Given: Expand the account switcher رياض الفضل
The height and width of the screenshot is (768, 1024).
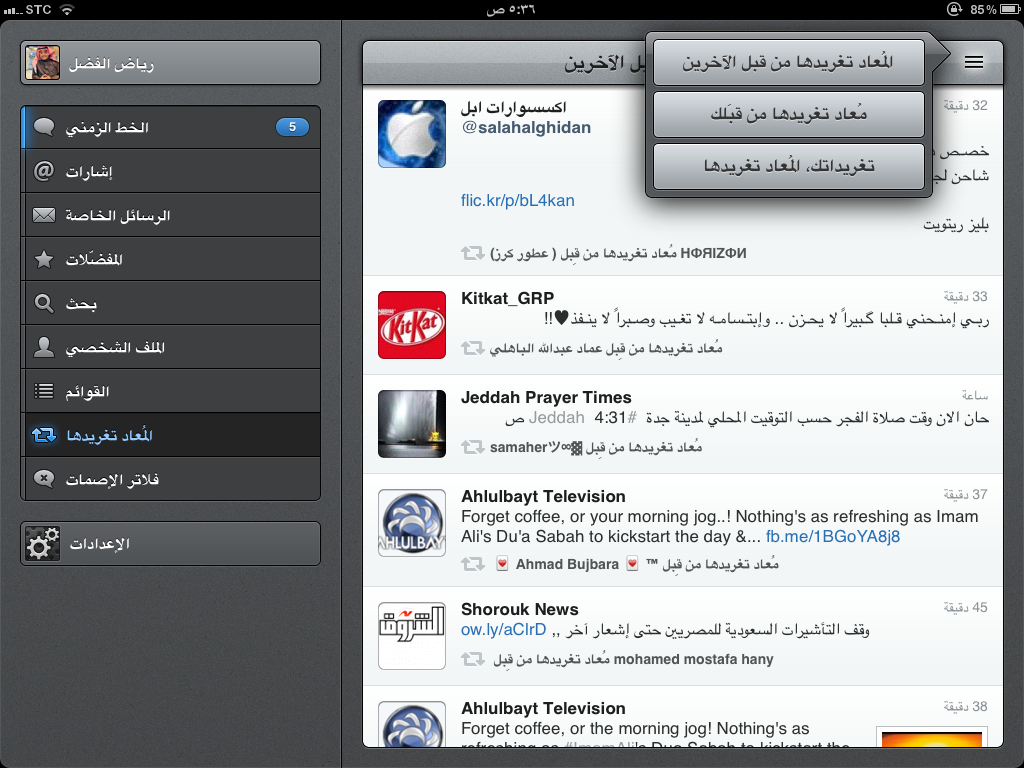Looking at the screenshot, I should coord(170,63).
